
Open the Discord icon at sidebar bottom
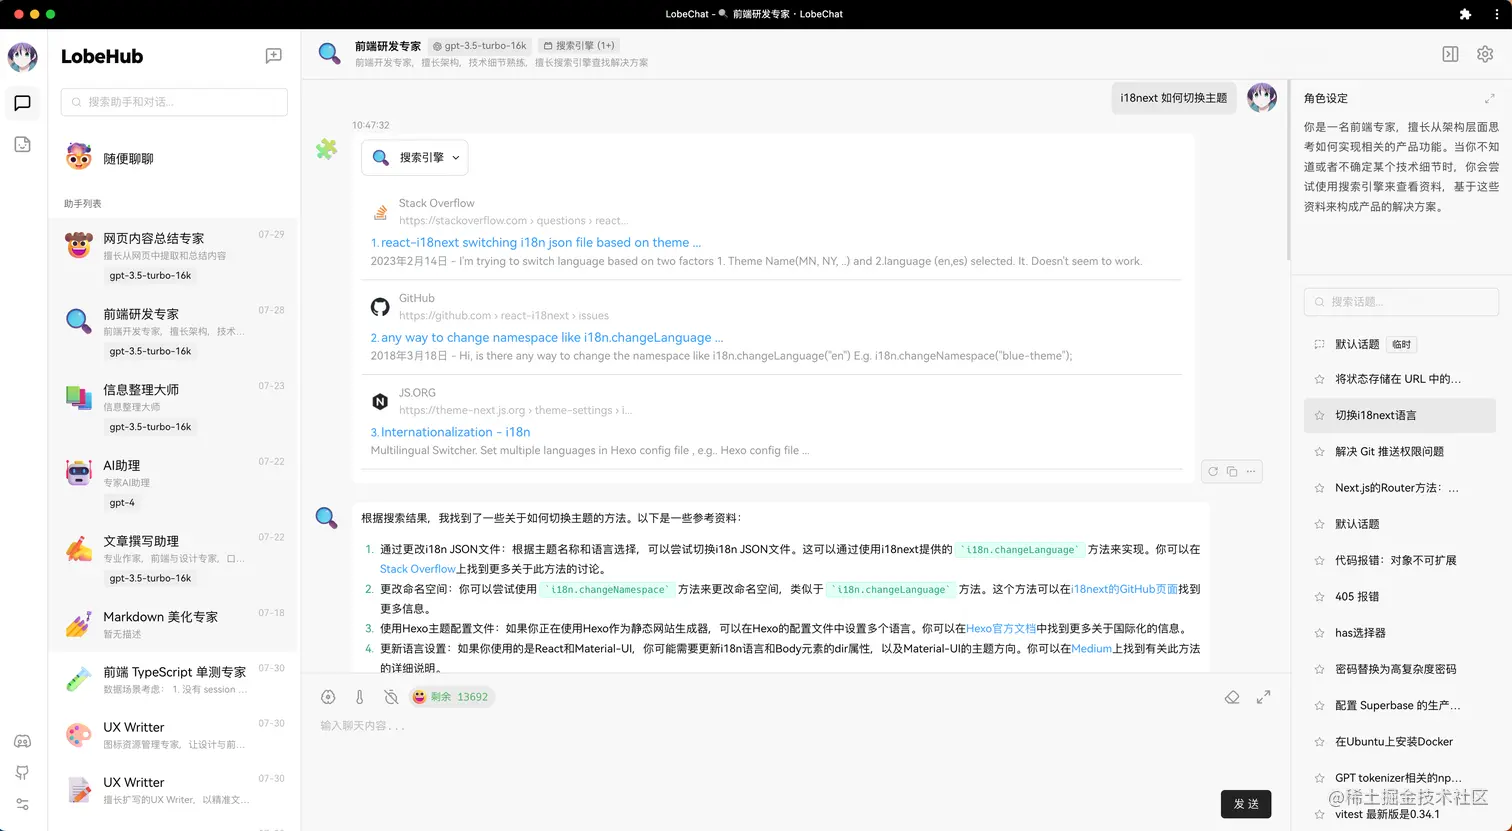point(22,741)
